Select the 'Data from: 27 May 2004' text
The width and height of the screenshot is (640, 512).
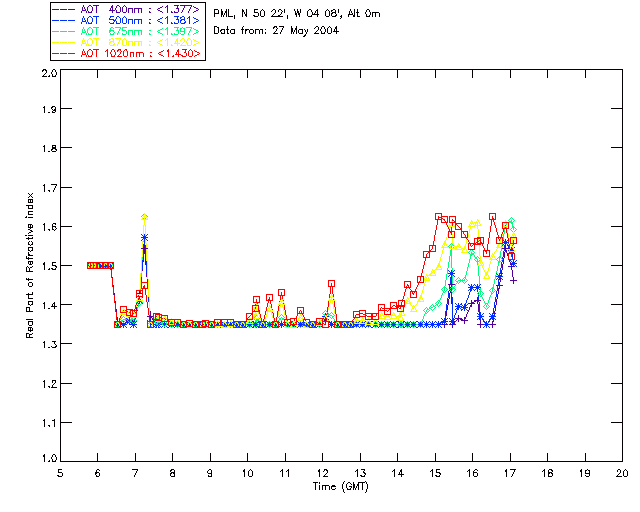pyautogui.click(x=276, y=31)
